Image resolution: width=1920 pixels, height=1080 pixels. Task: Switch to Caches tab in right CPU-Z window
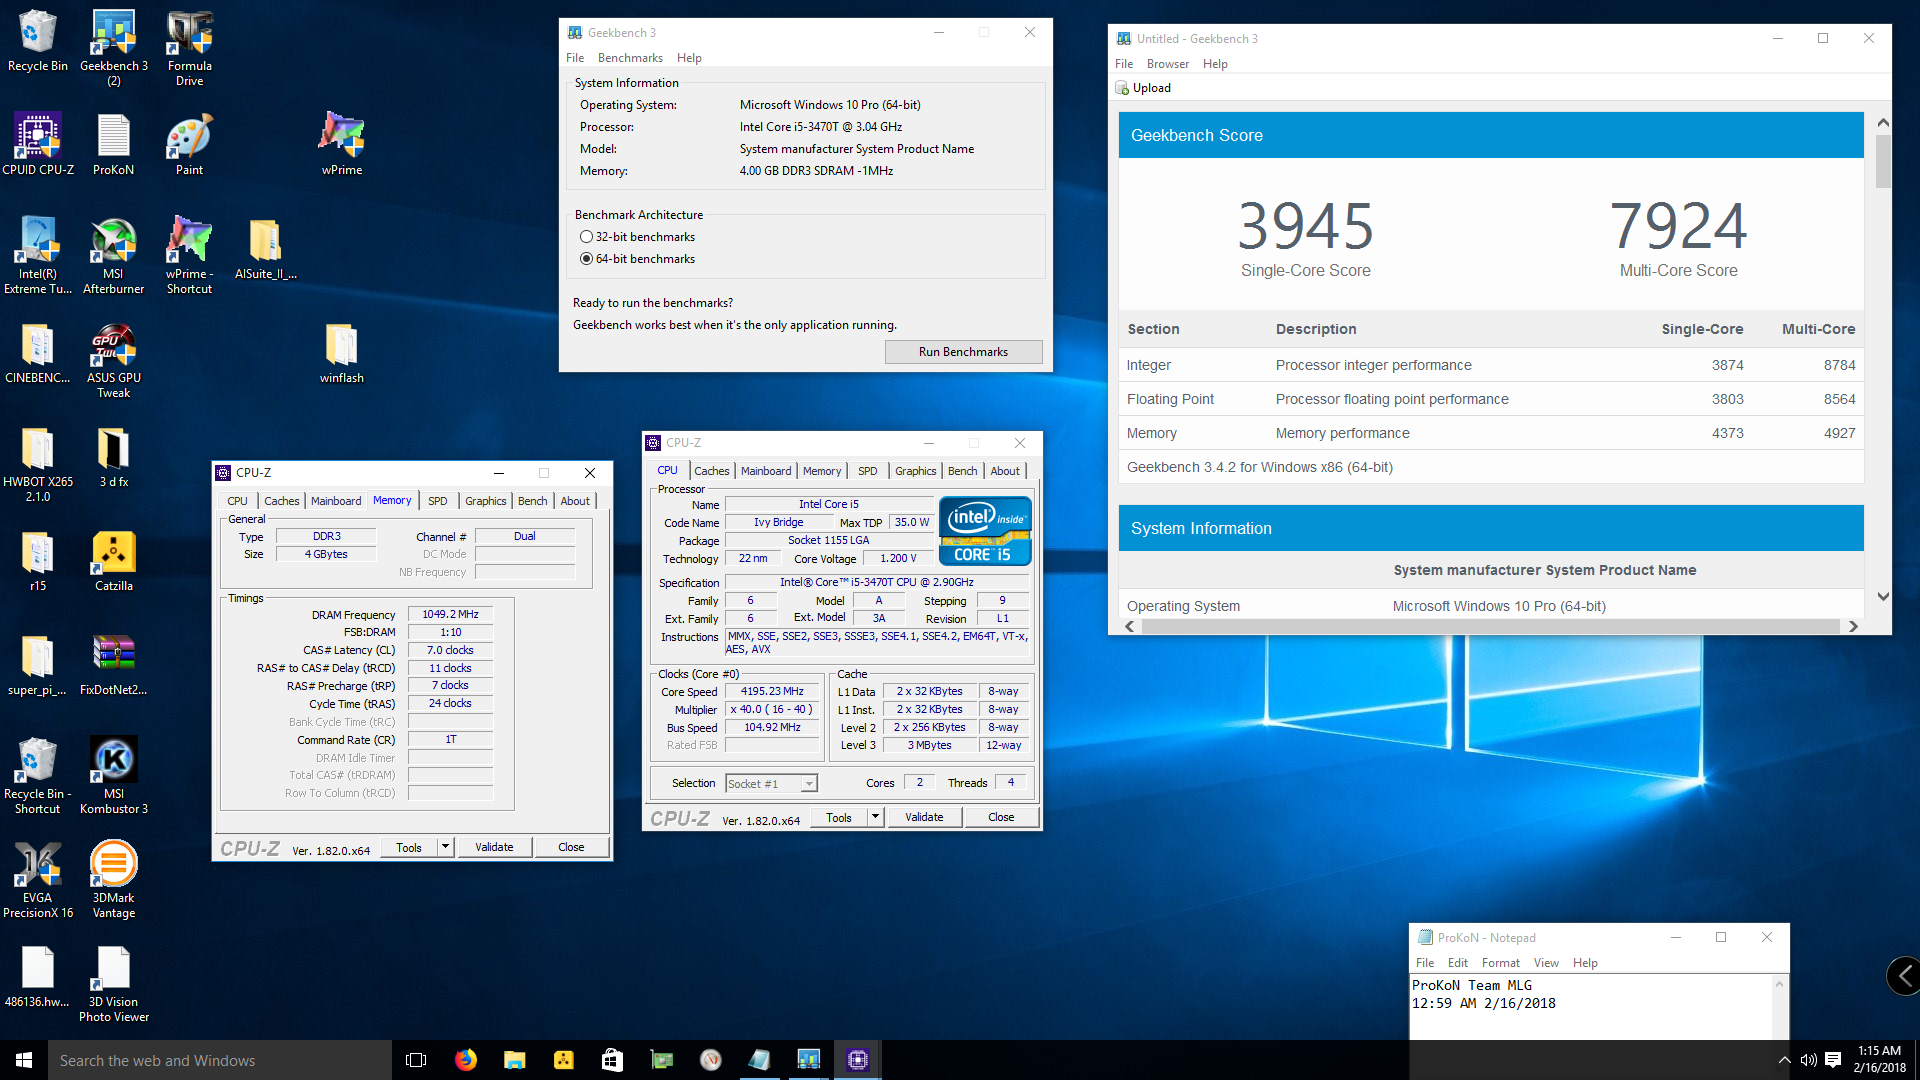tap(711, 471)
